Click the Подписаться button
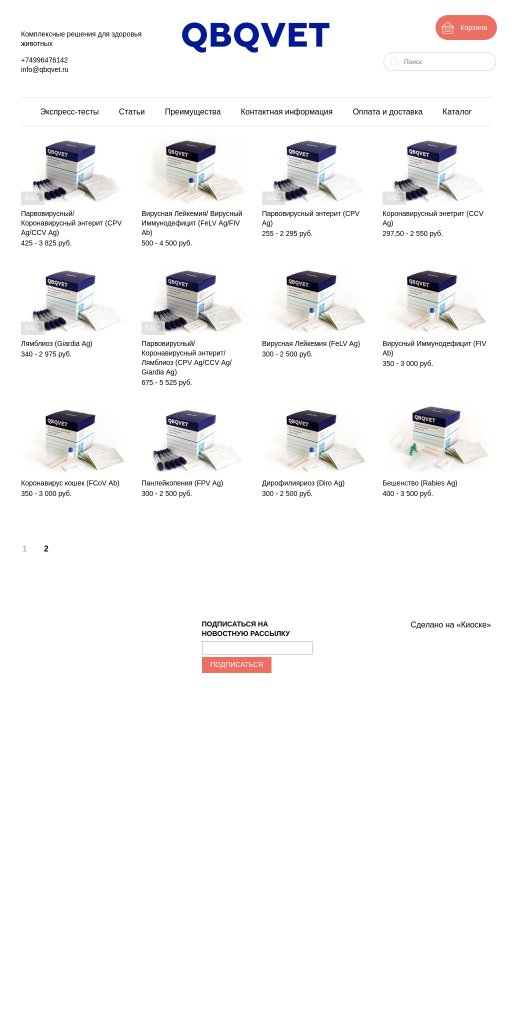The image size is (512, 1024). point(236,665)
